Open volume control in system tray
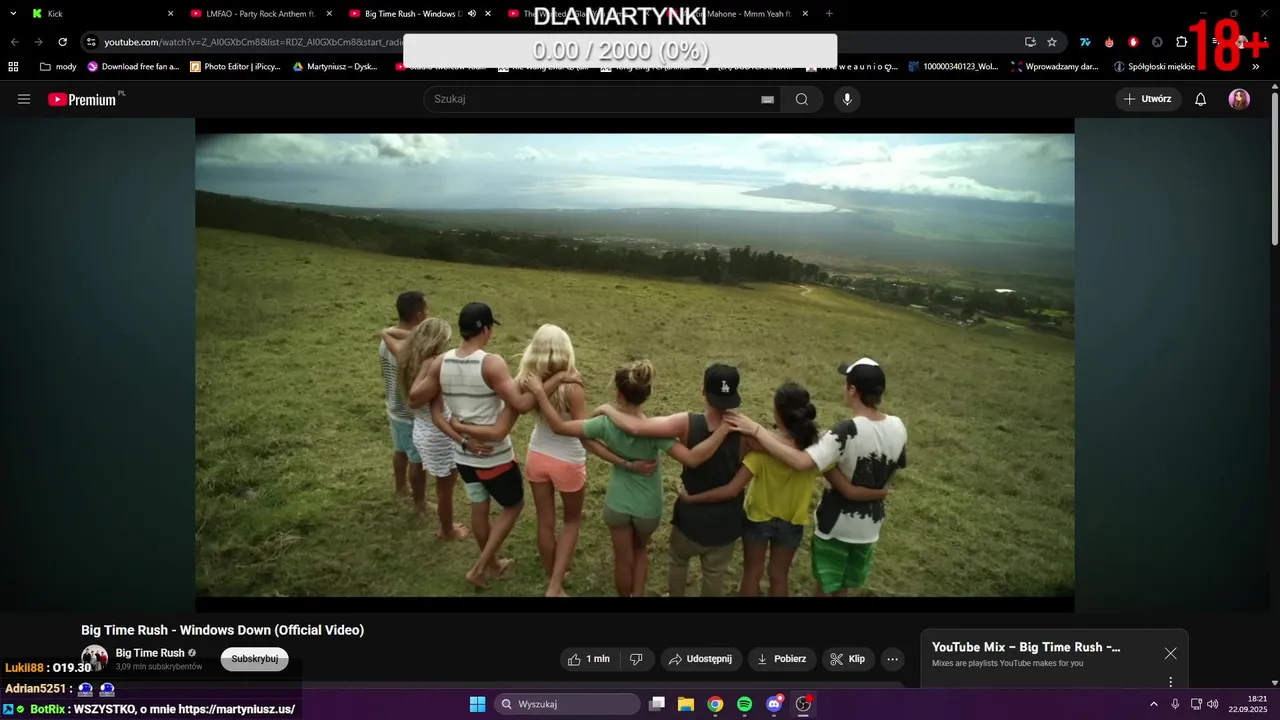Image resolution: width=1280 pixels, height=720 pixels. tap(1213, 704)
